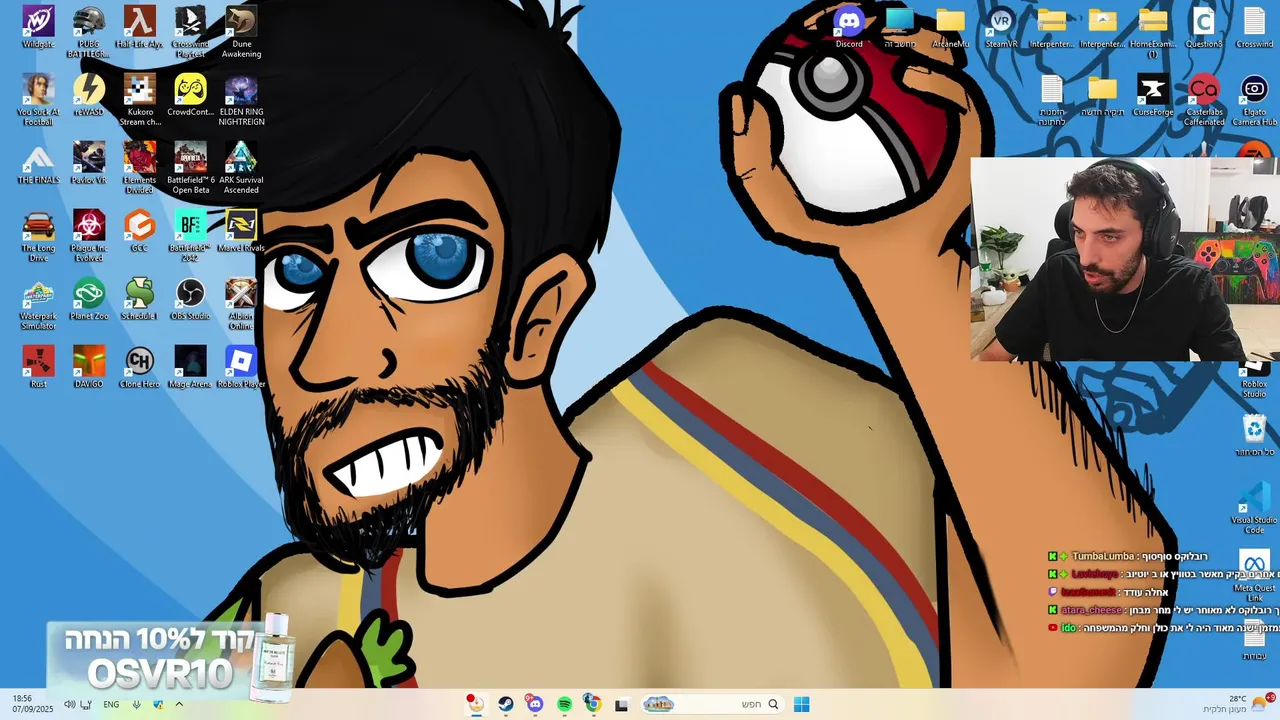Screen dimensions: 1280x720
Task: Launch the SteamVR desktop shortcut
Action: [x=1001, y=27]
